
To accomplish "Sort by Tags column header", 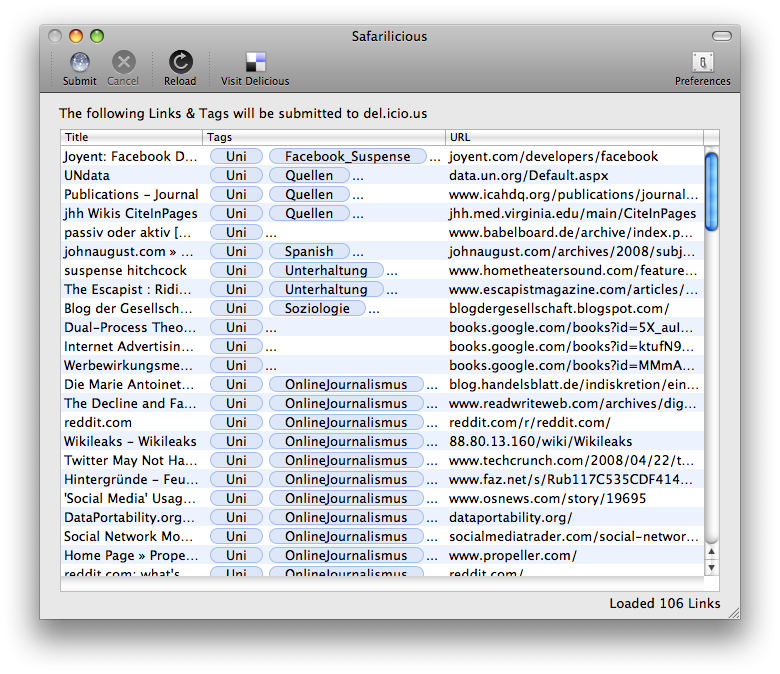I will 324,137.
